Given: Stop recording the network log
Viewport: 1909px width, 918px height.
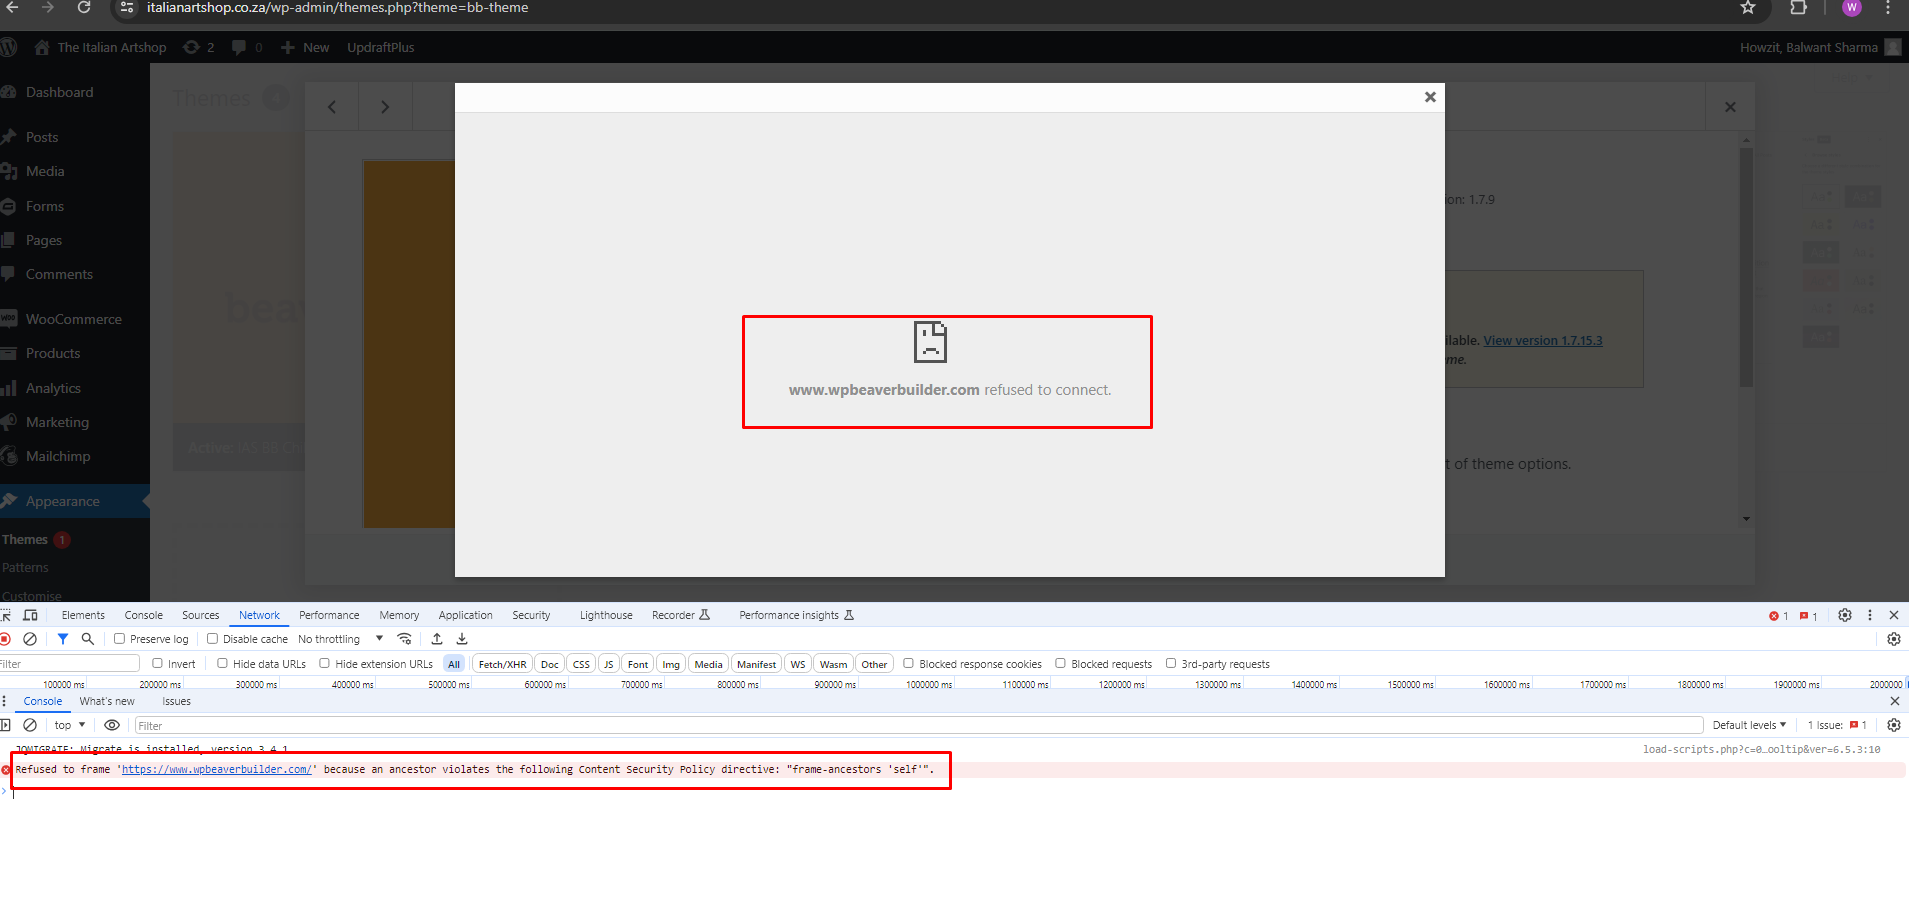Looking at the screenshot, I should 5,639.
